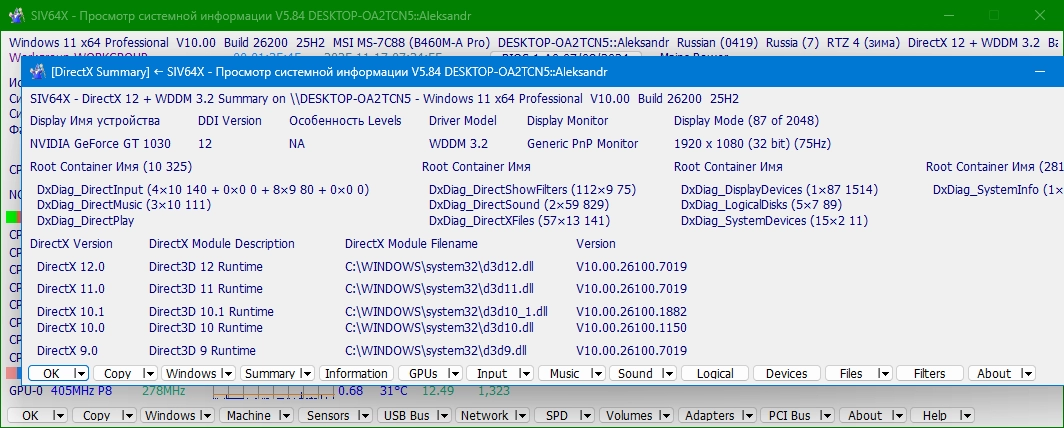The width and height of the screenshot is (1064, 428).
Task: Minimize the DirectX Summary window
Action: click(1039, 71)
